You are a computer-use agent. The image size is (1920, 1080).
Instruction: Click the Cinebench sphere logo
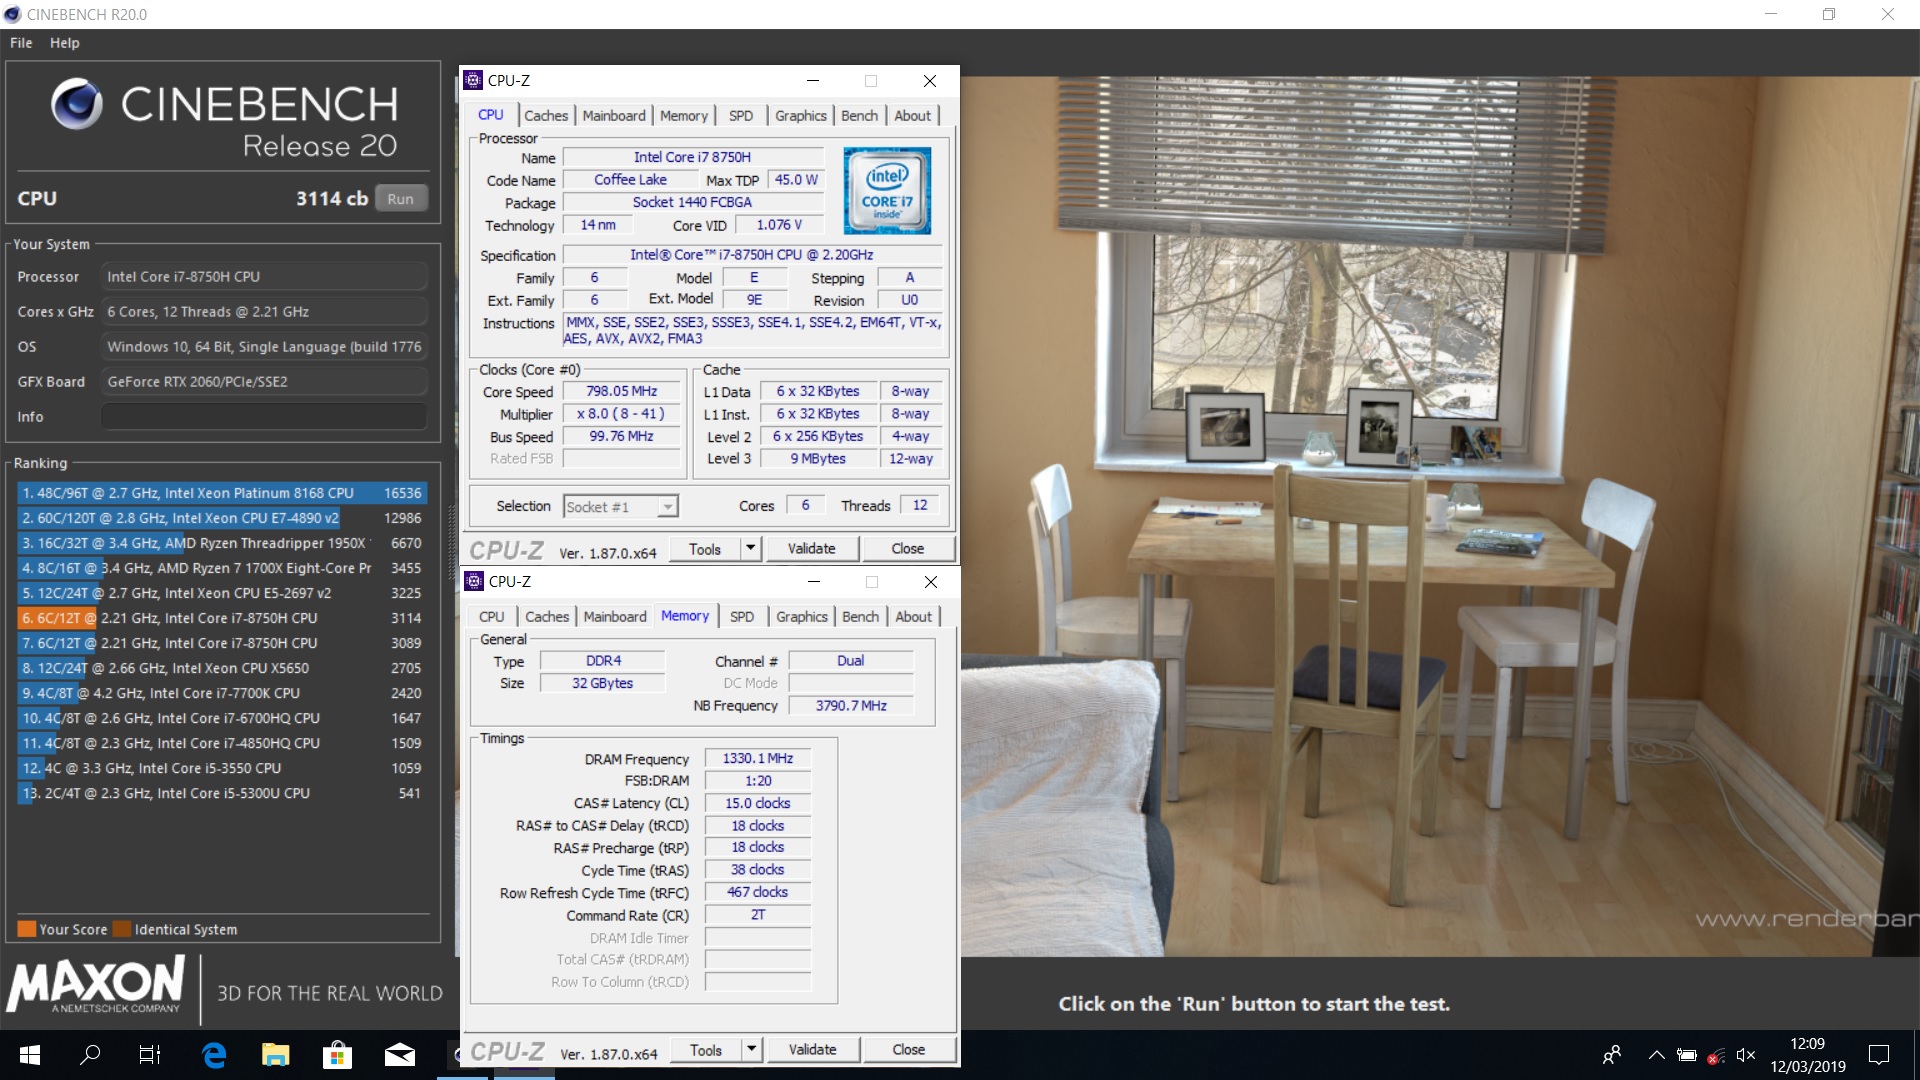click(77, 104)
